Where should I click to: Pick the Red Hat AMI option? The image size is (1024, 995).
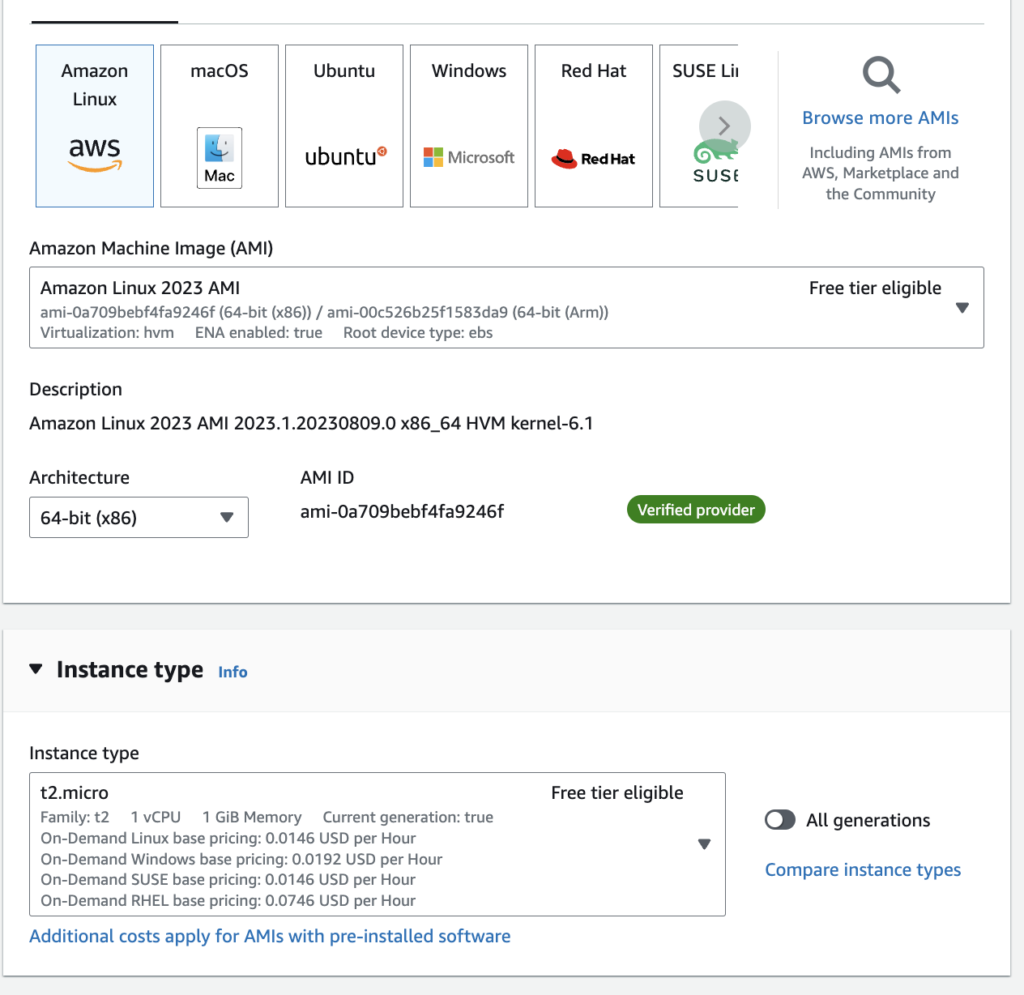tap(593, 125)
